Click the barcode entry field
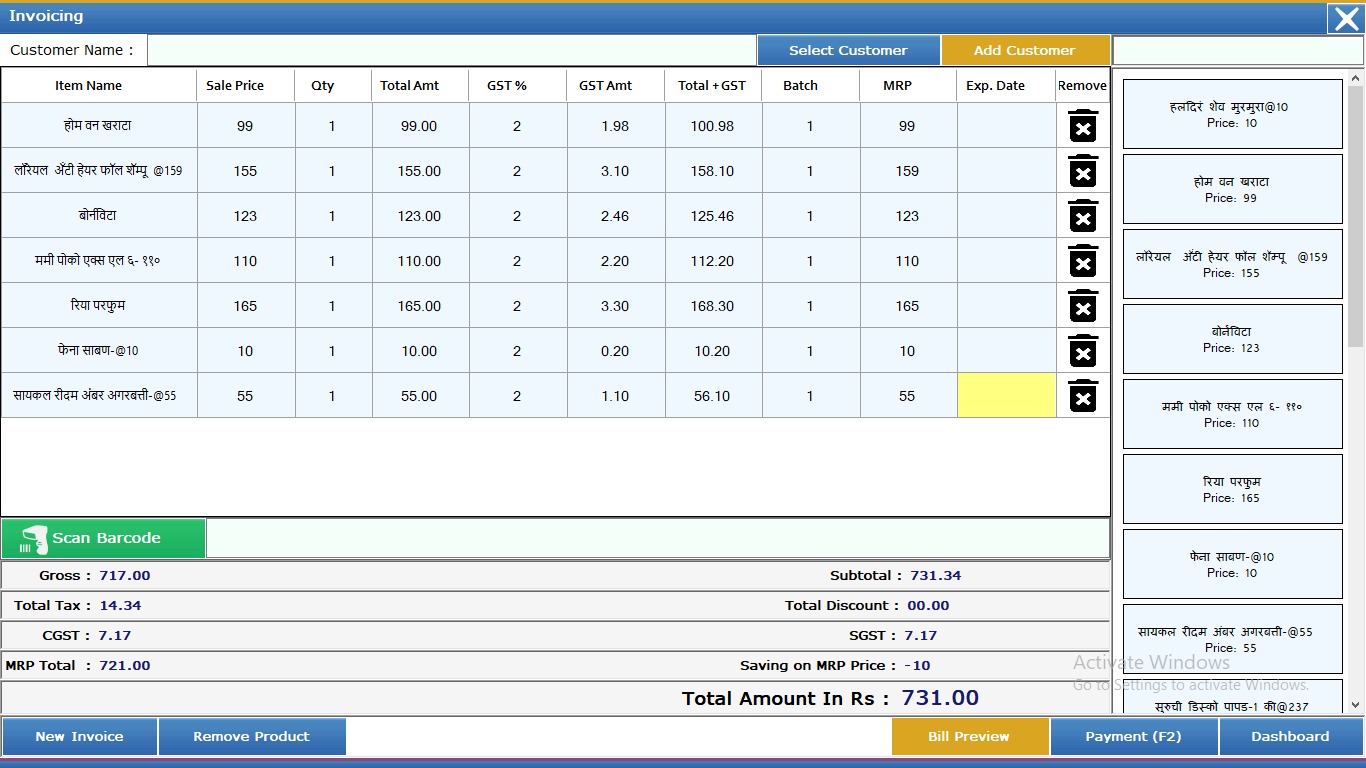The height and width of the screenshot is (768, 1366). (658, 538)
